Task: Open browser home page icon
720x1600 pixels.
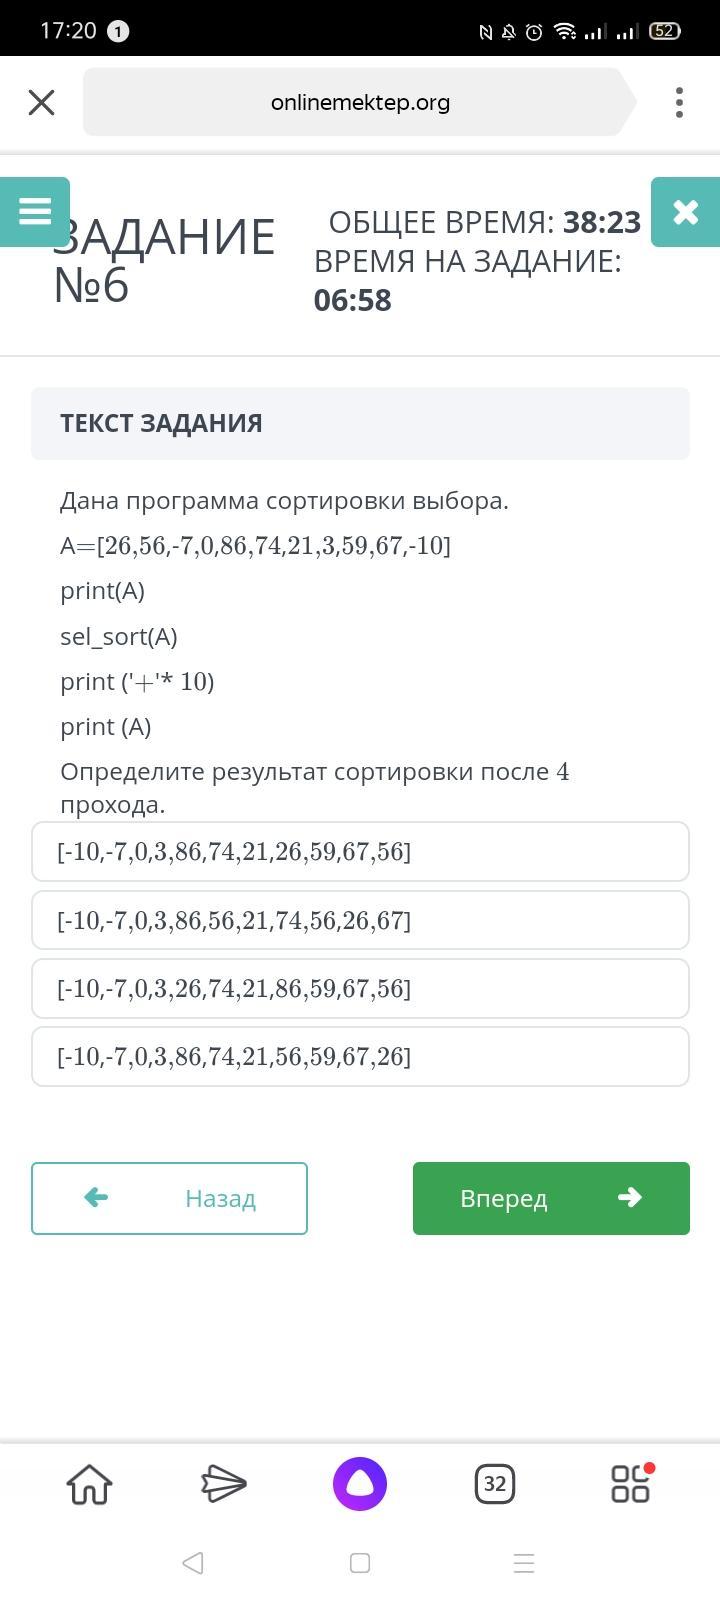Action: tap(89, 1484)
